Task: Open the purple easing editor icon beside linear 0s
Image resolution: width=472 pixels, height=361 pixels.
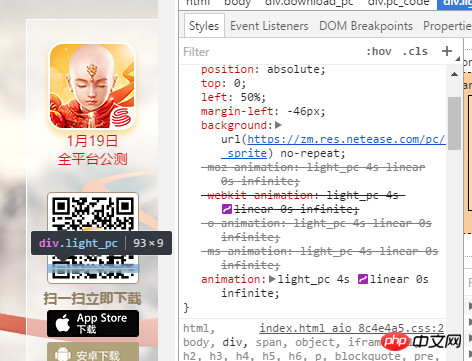Action: coord(363,279)
